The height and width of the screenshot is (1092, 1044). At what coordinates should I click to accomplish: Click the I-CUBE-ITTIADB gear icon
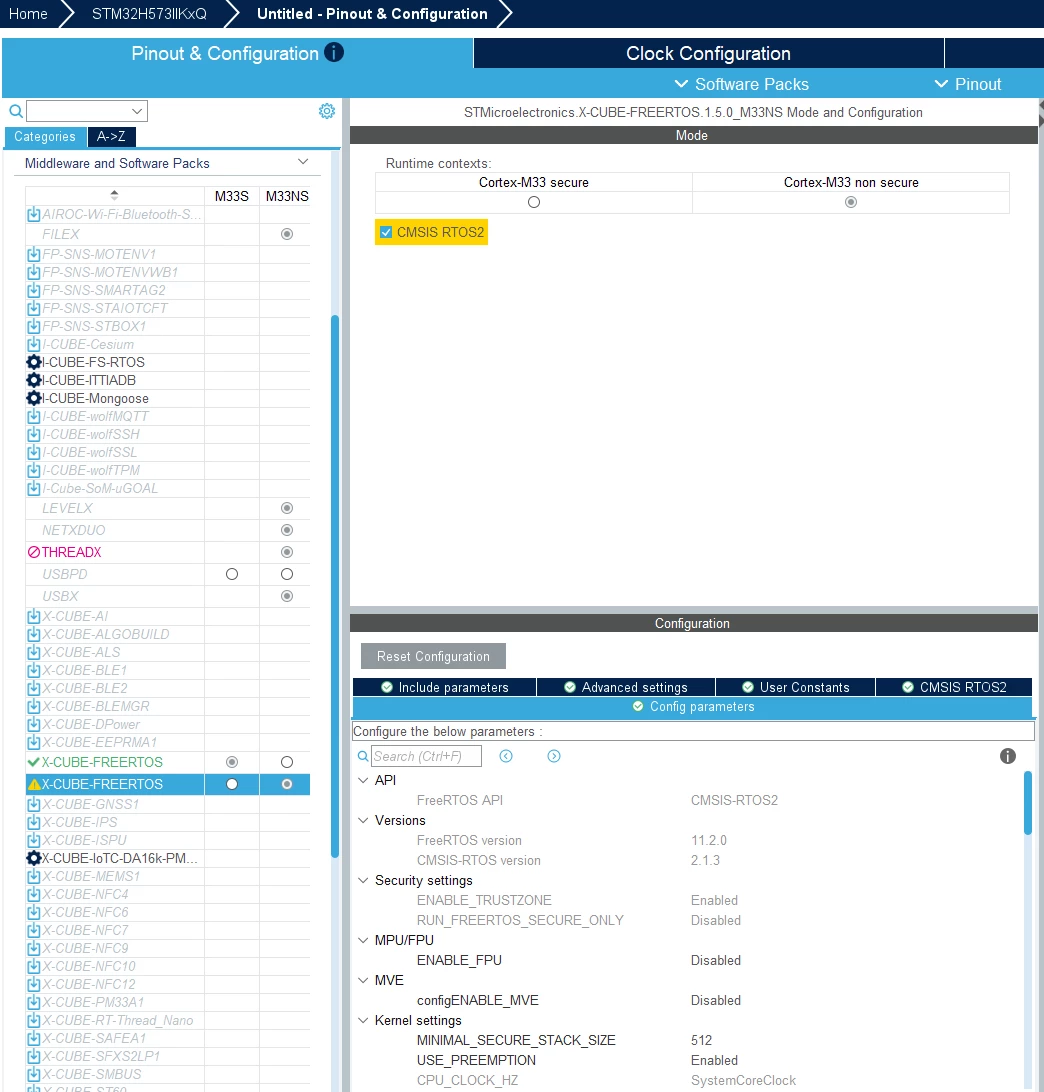[33, 380]
